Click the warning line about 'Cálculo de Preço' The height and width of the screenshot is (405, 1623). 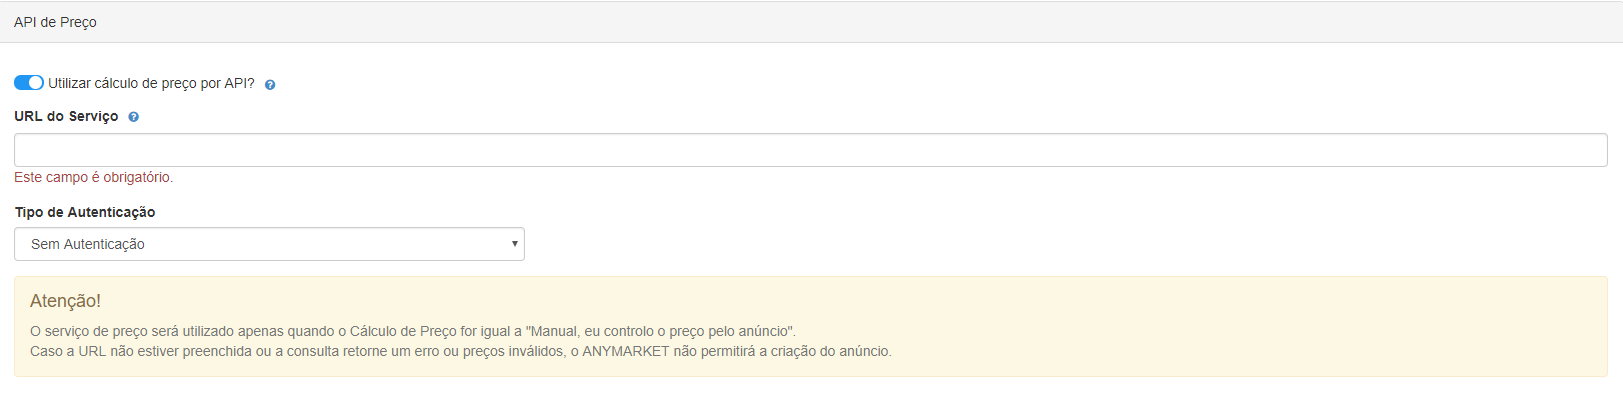click(413, 331)
